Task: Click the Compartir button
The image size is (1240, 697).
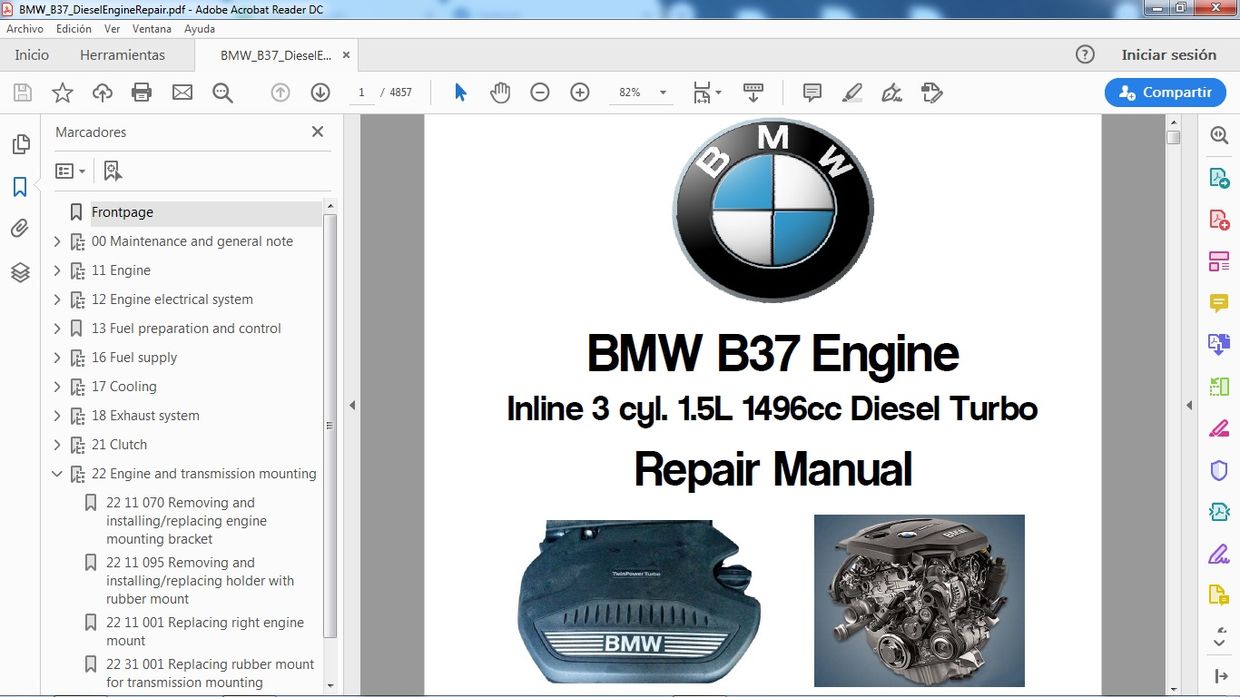Action: [x=1165, y=92]
